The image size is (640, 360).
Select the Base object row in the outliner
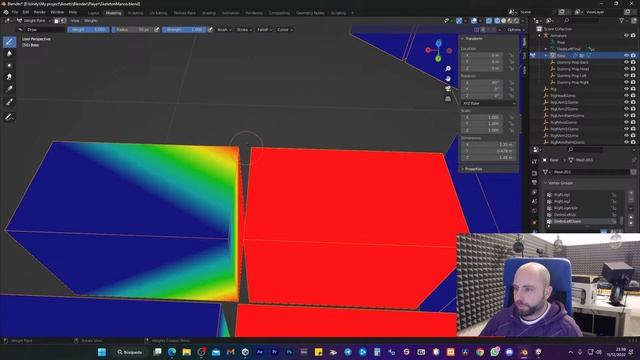[x=584, y=56]
